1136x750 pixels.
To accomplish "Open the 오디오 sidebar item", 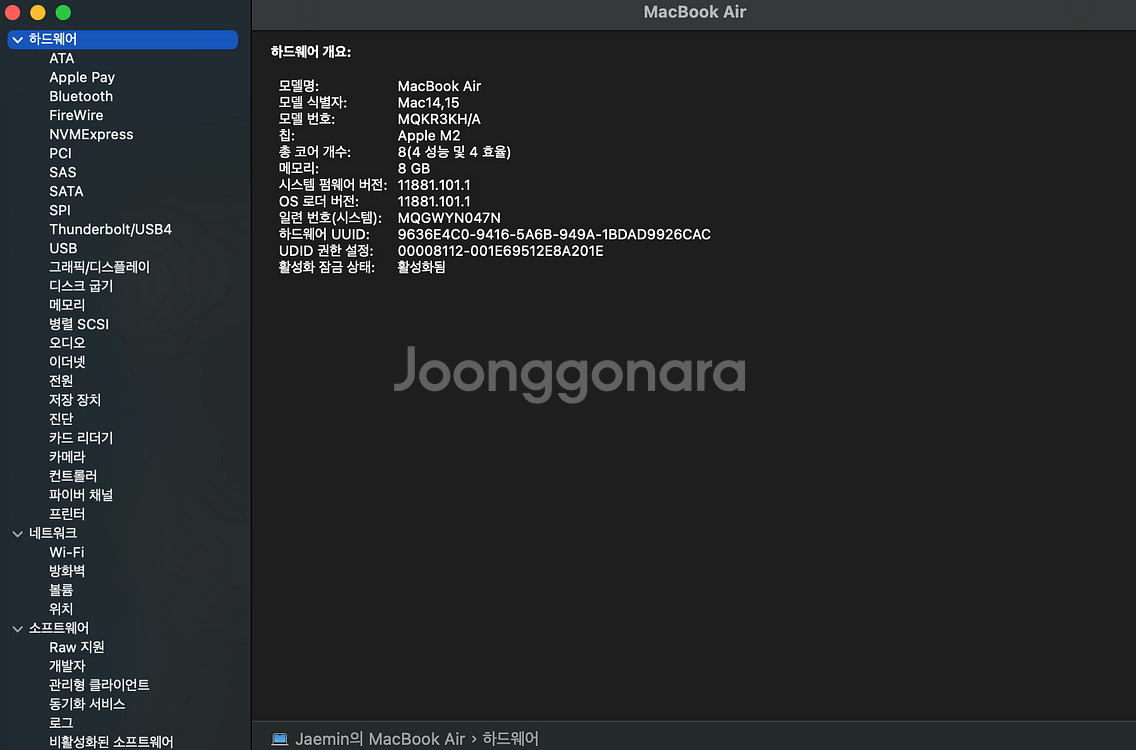I will click(x=67, y=343).
